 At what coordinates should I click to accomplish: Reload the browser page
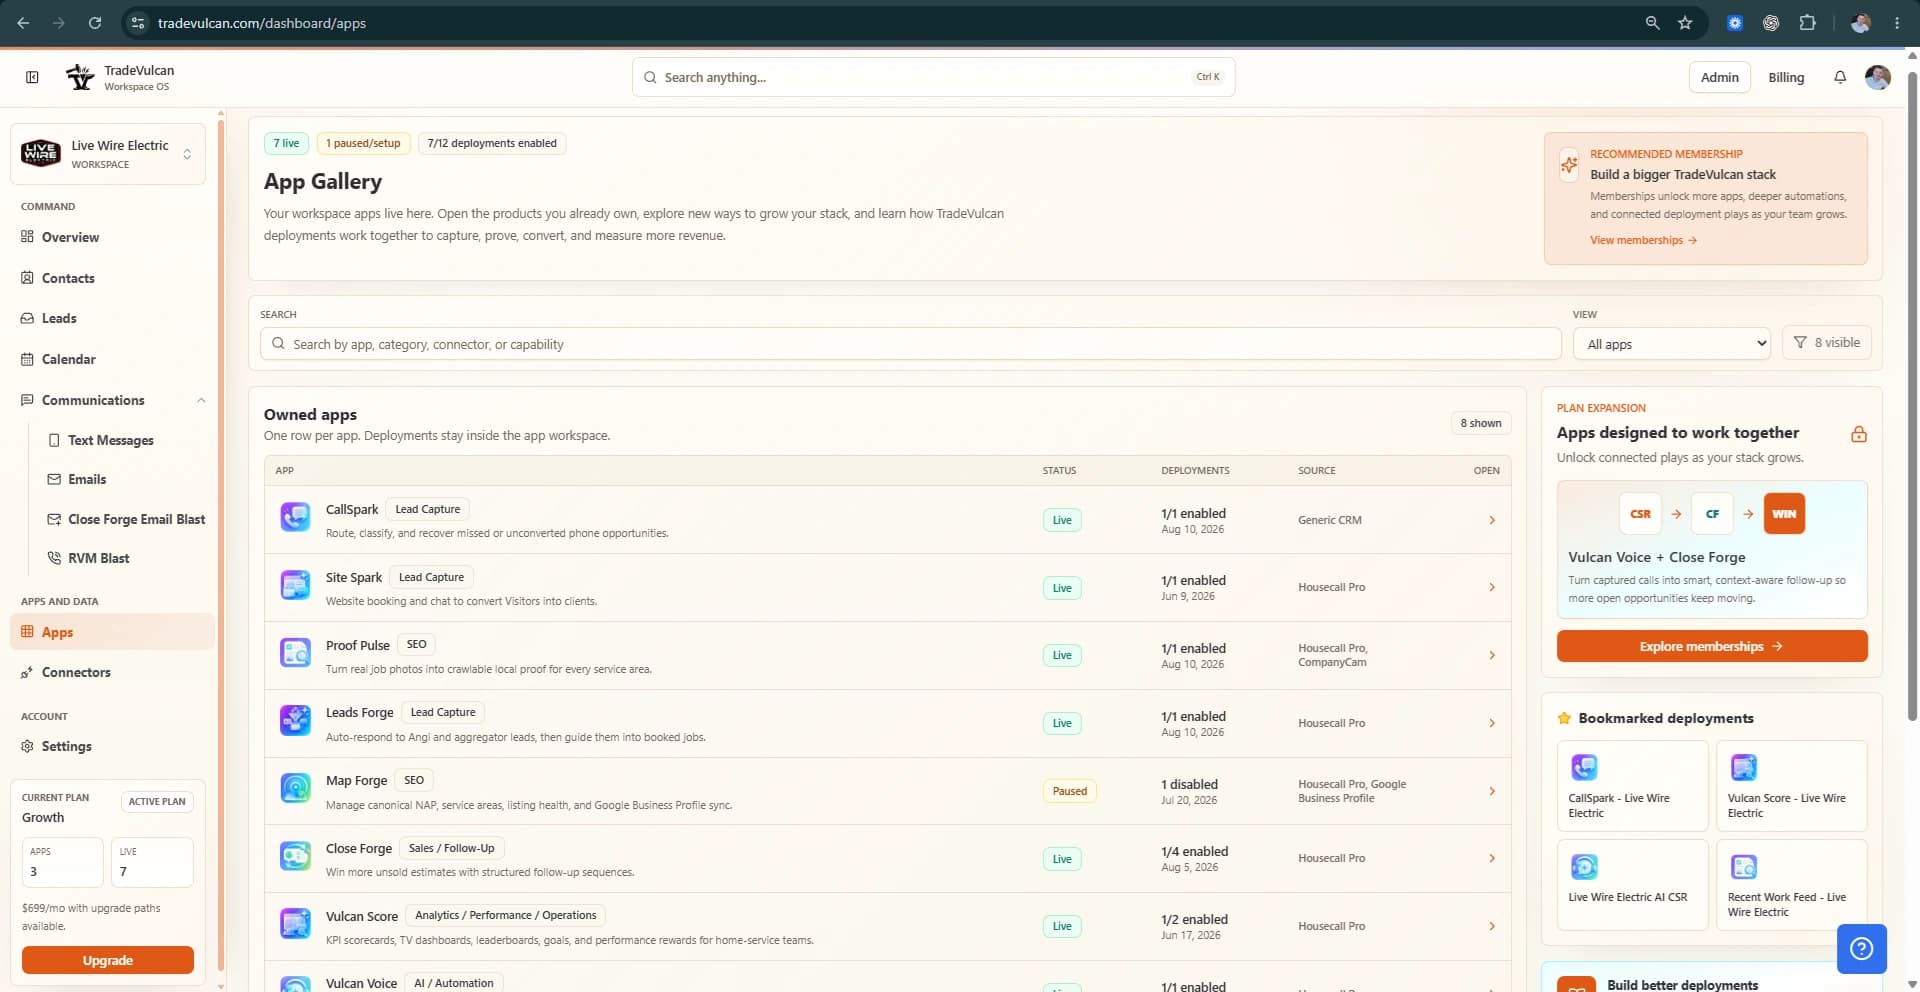95,23
